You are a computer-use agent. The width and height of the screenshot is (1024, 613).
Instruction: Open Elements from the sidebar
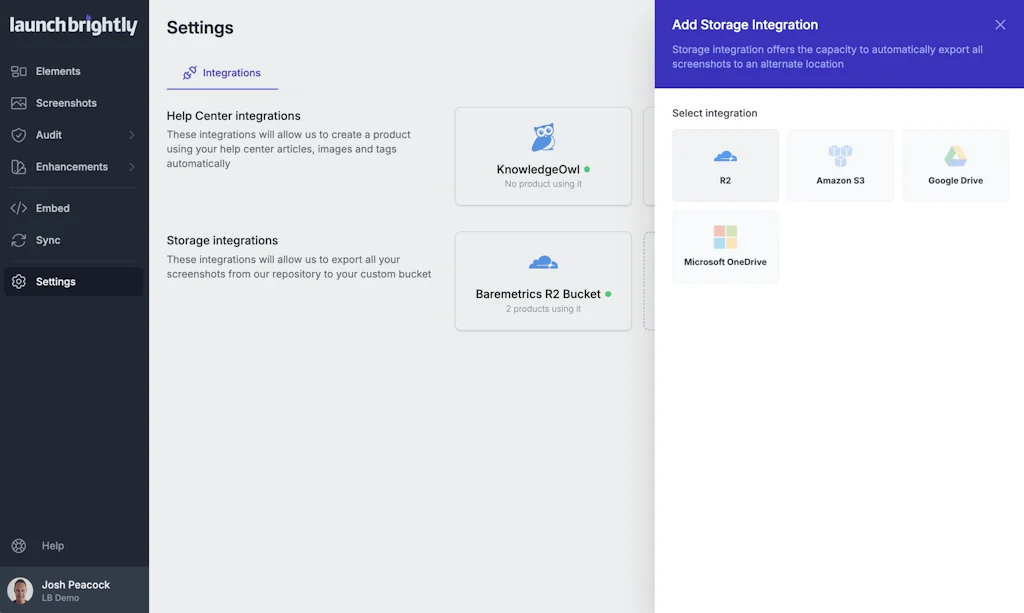pos(58,71)
